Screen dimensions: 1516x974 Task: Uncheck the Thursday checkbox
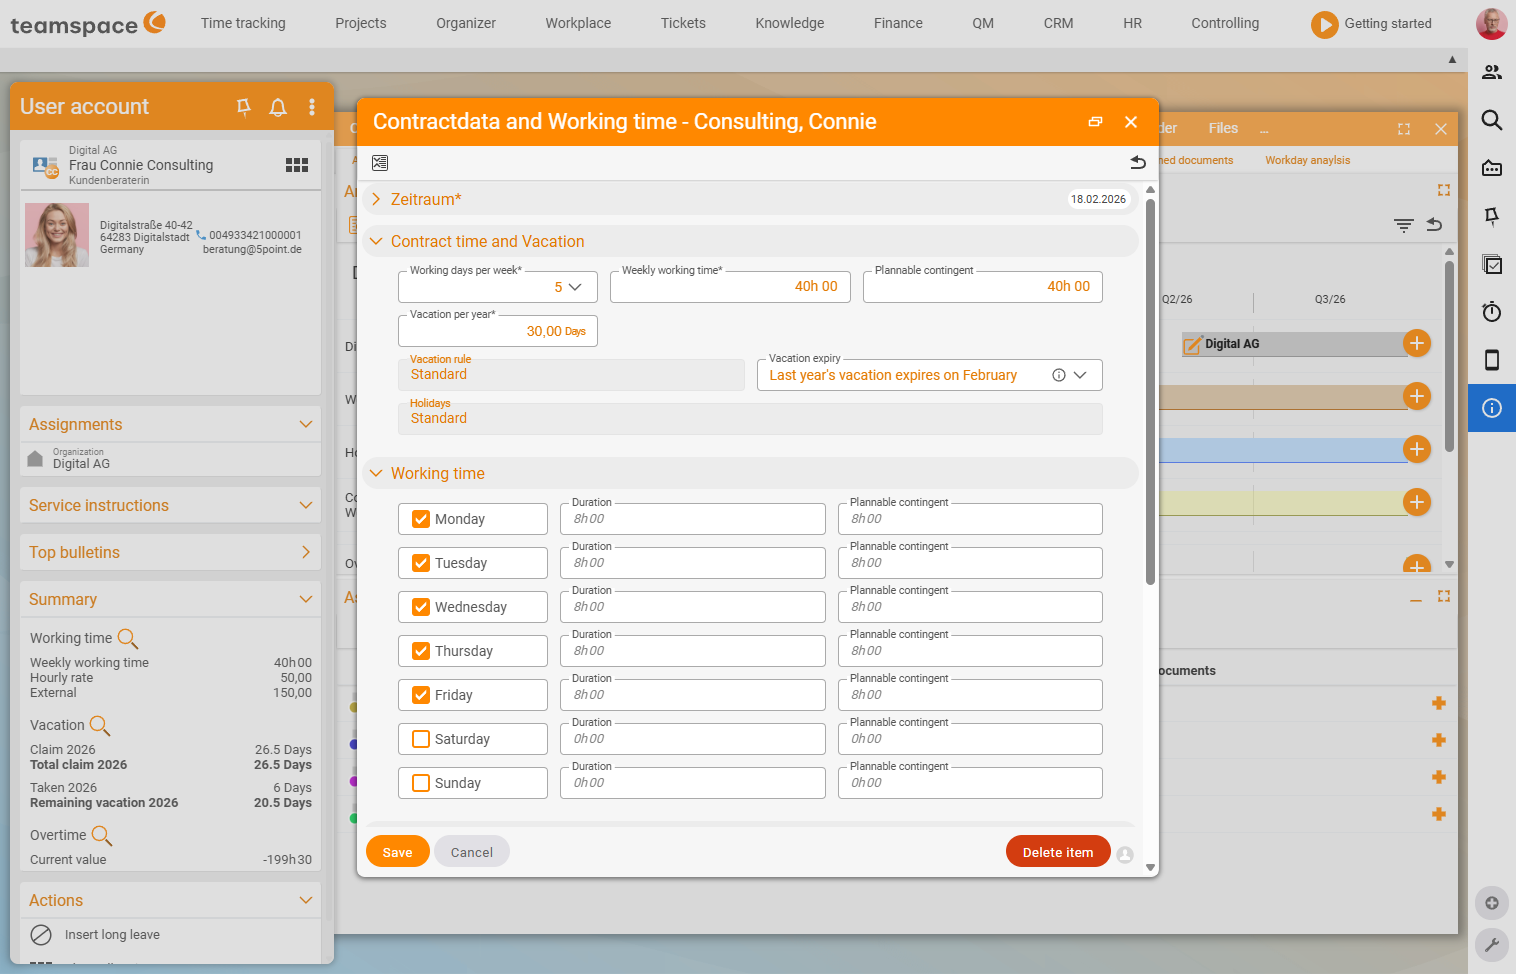[421, 651]
